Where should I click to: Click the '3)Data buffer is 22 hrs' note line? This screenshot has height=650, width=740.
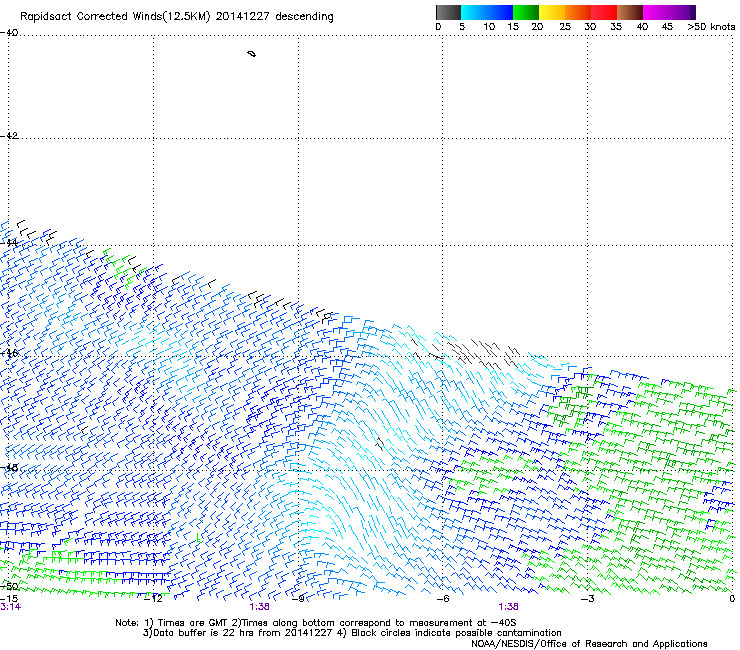352,633
